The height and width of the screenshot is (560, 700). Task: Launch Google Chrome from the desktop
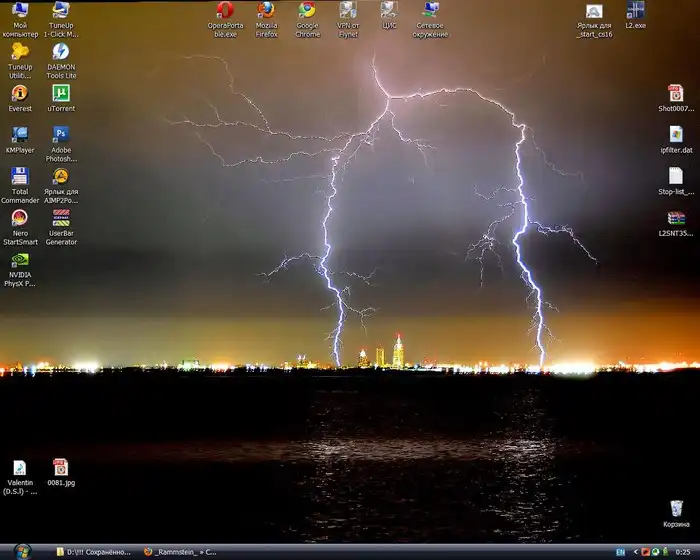307,11
